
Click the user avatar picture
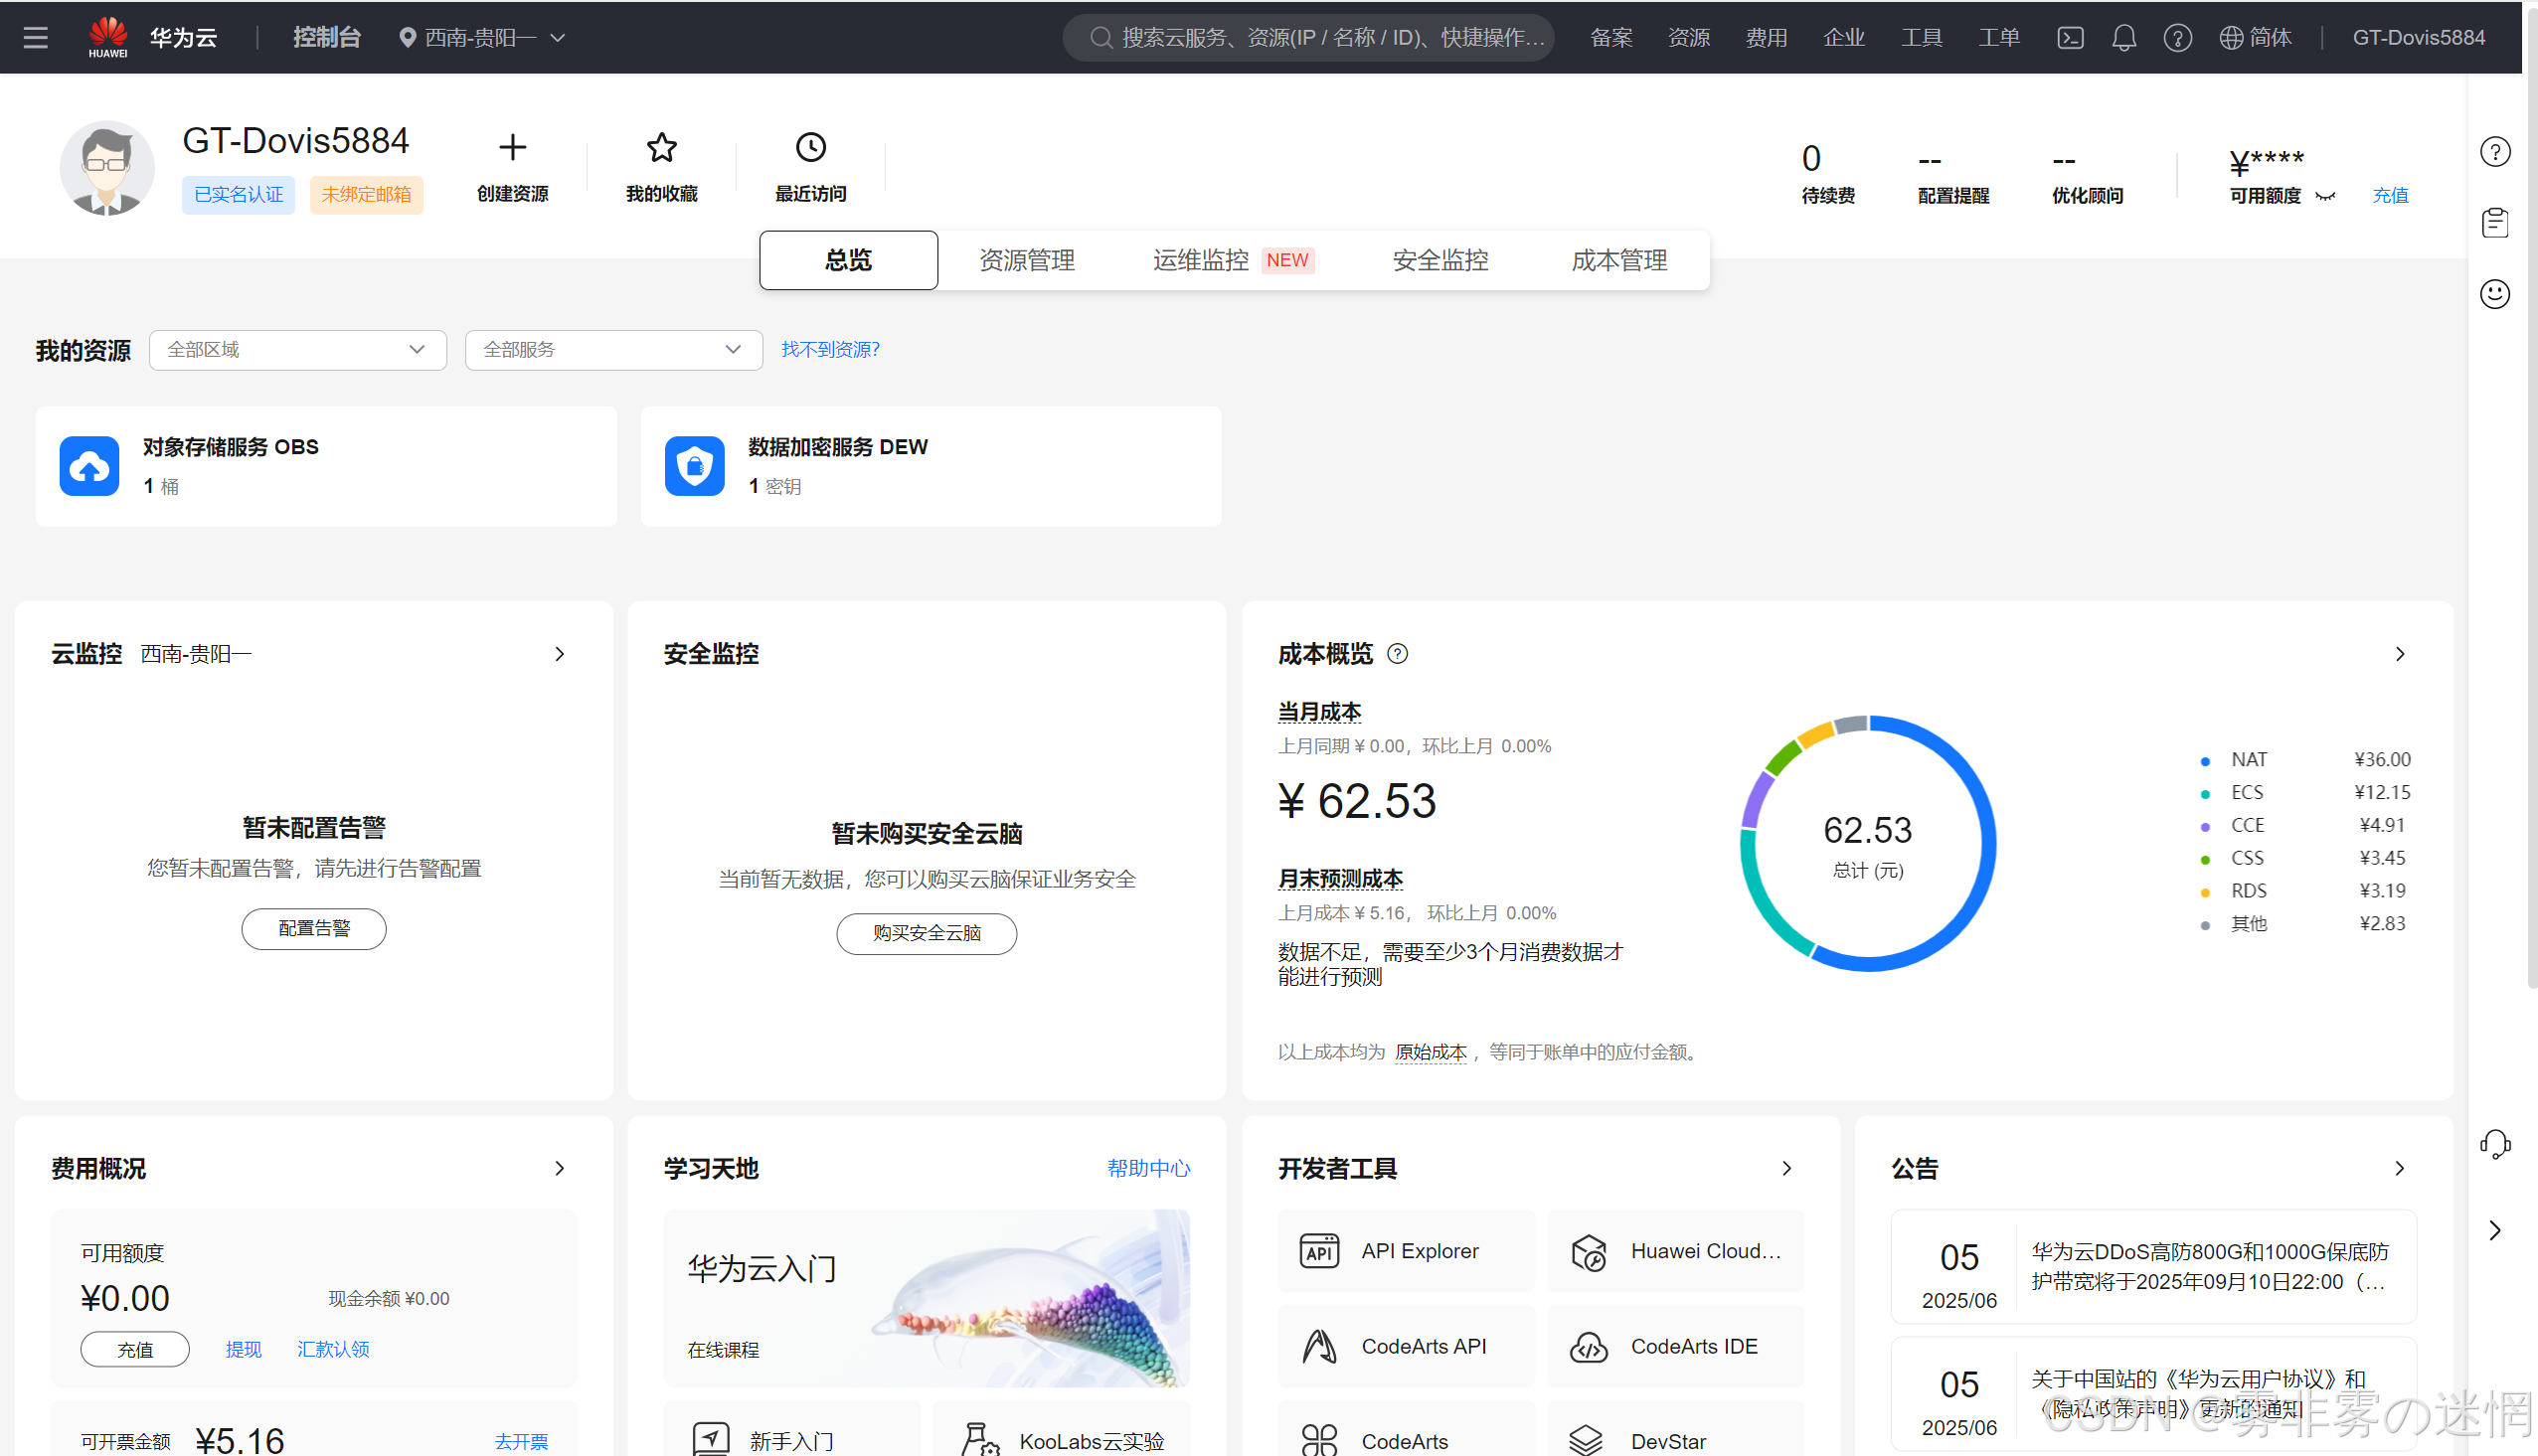pos(107,168)
